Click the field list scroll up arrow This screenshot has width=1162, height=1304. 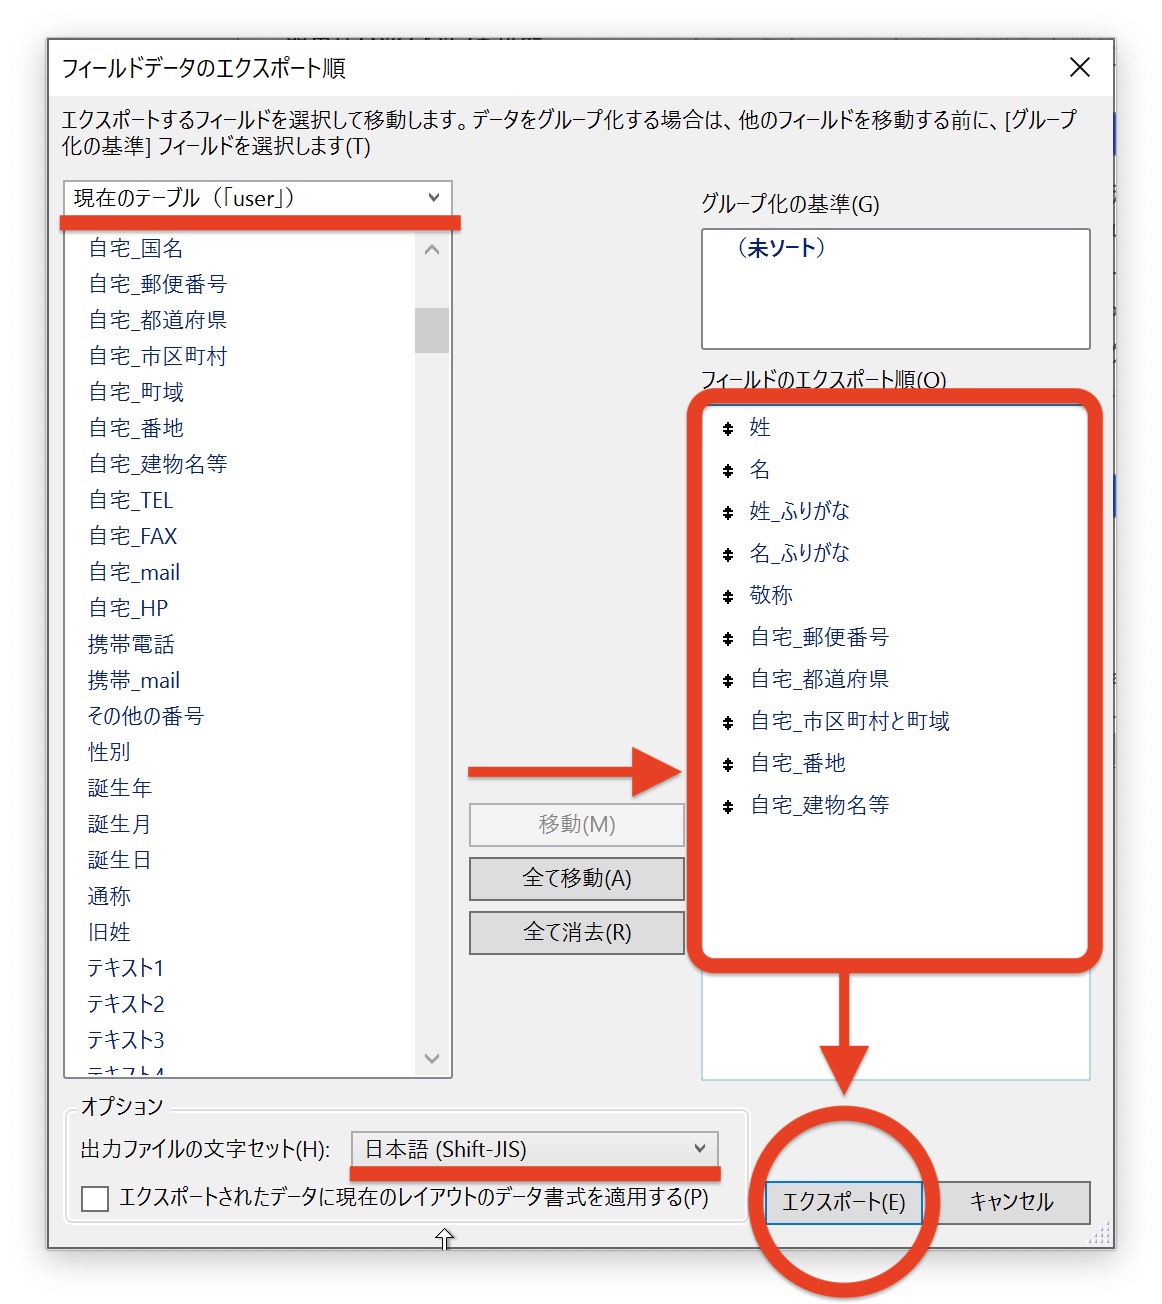(432, 250)
